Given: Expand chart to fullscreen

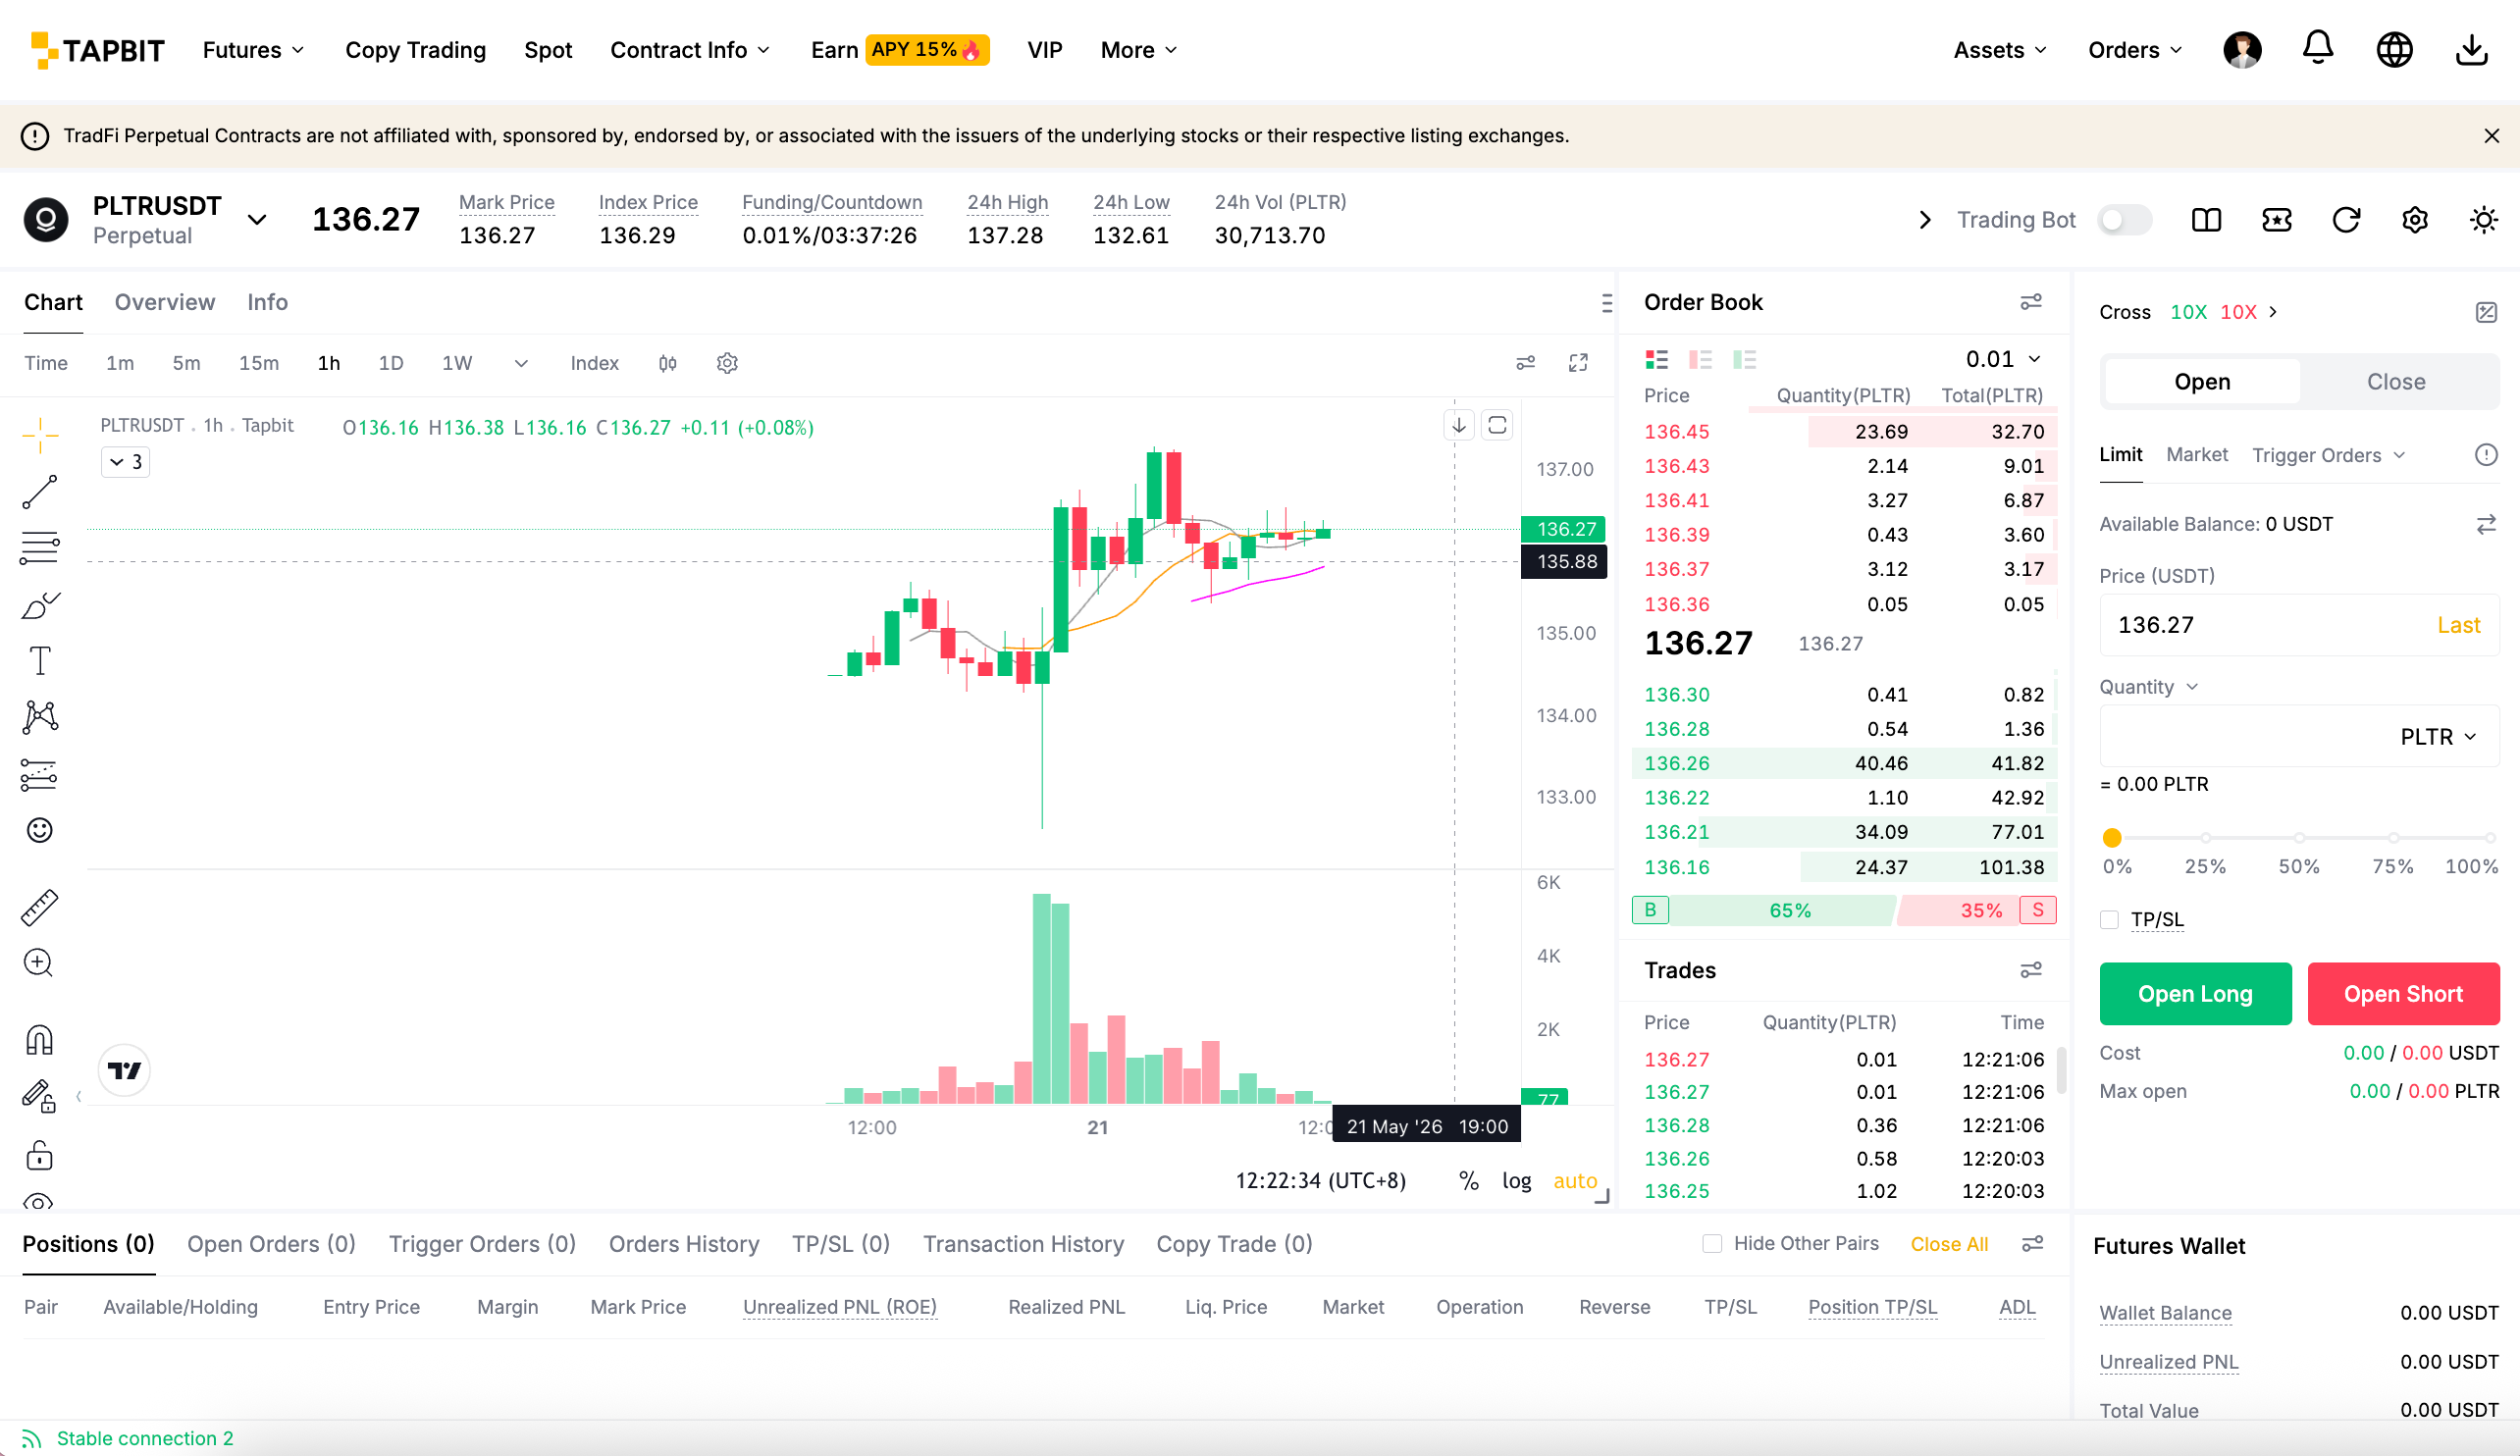Looking at the screenshot, I should [x=1578, y=363].
